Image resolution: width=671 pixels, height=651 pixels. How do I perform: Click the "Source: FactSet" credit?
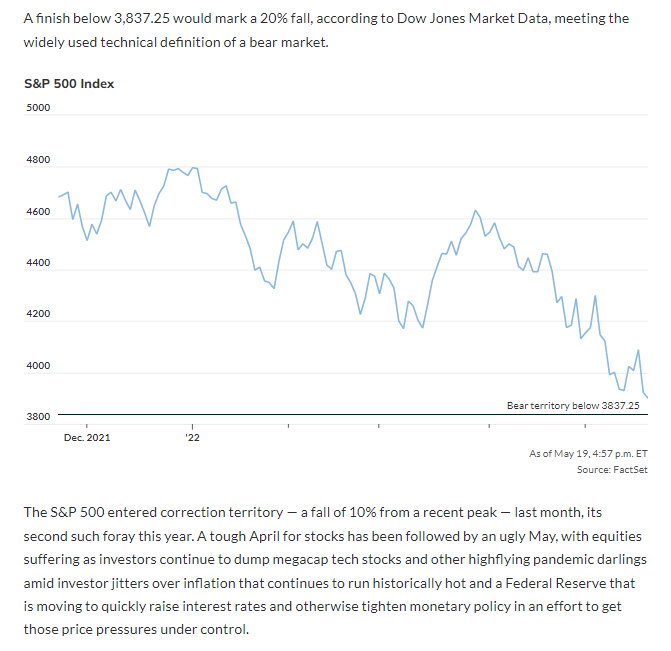[612, 470]
